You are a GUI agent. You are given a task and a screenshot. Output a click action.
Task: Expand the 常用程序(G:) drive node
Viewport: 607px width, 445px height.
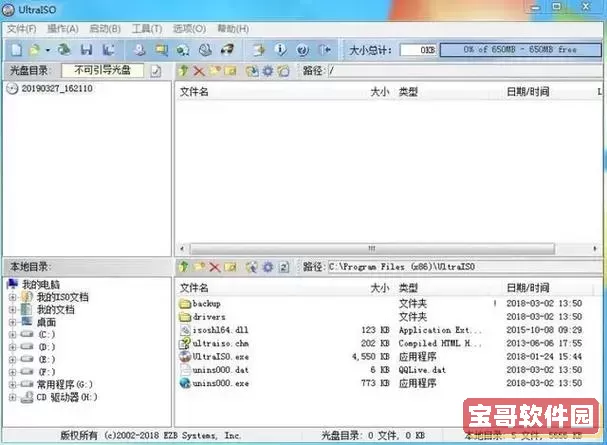[12, 385]
